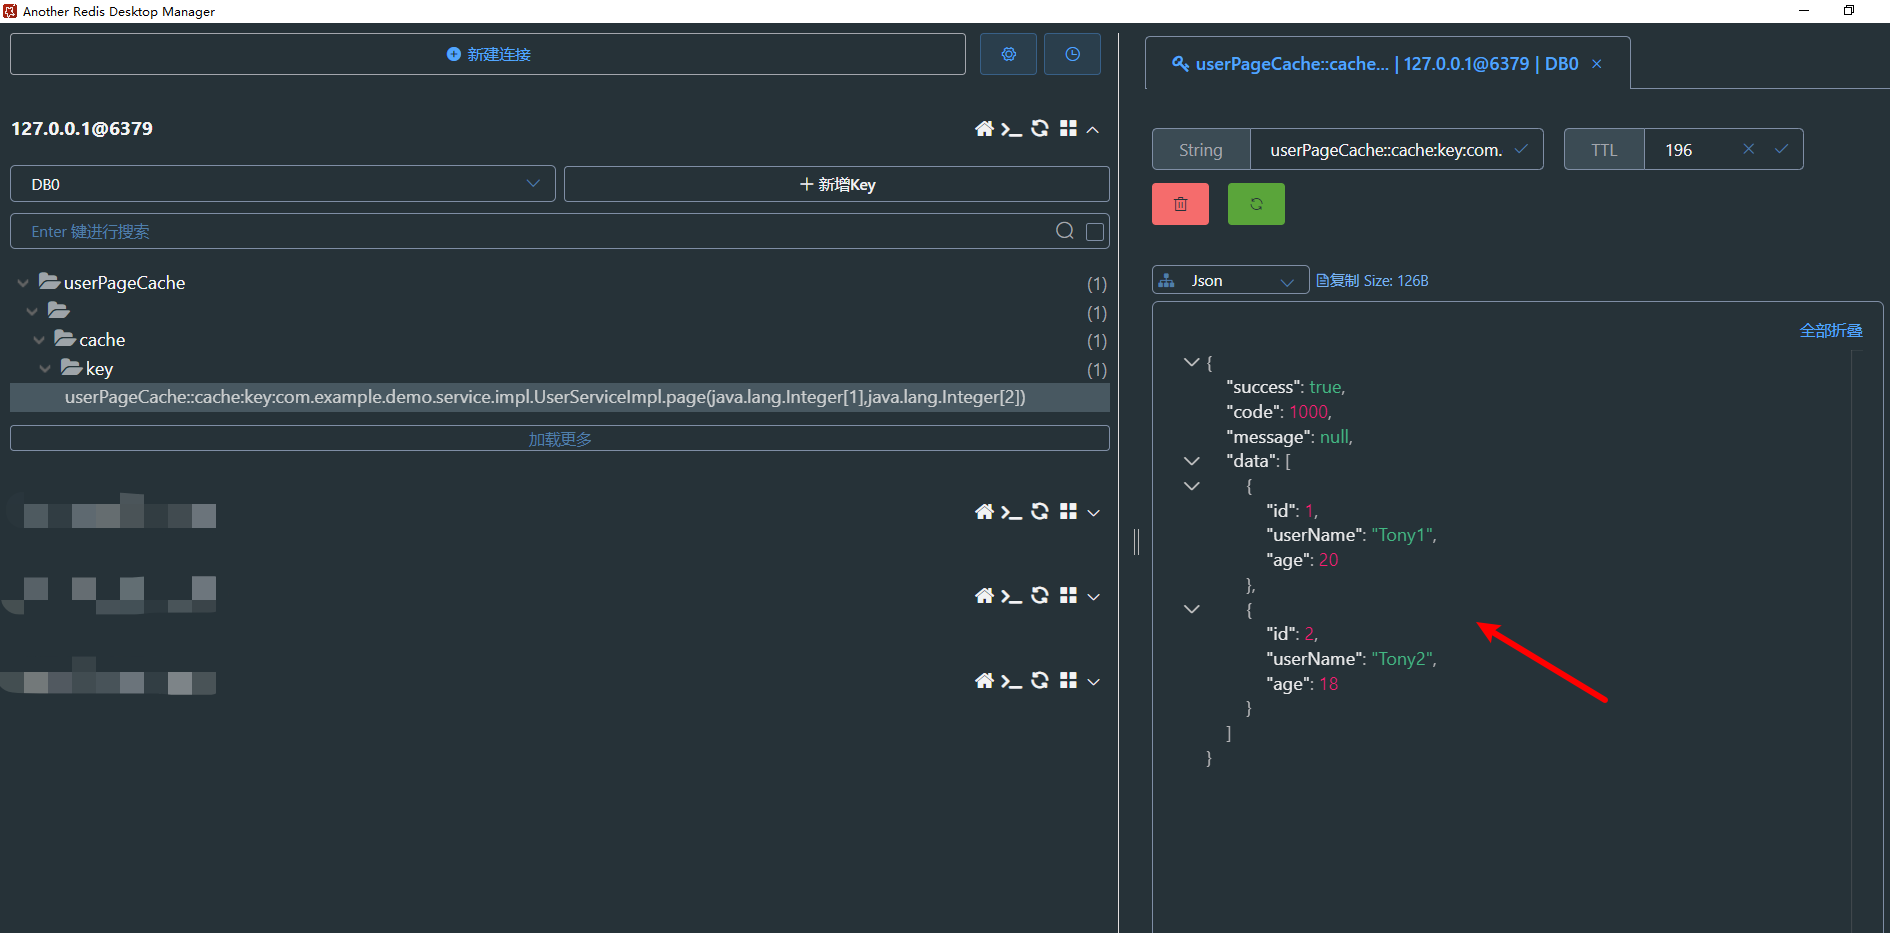
Task: Click the "success": true line
Action: [1286, 387]
